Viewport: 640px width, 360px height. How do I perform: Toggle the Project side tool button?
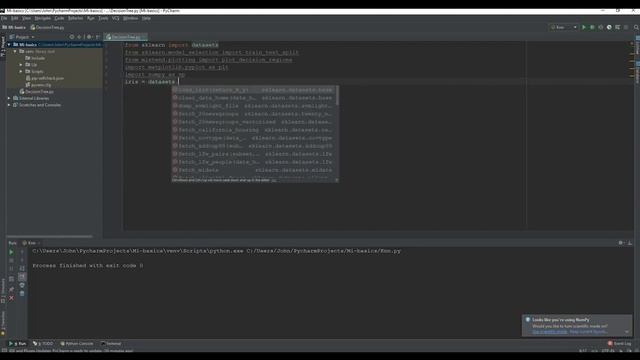point(3,46)
